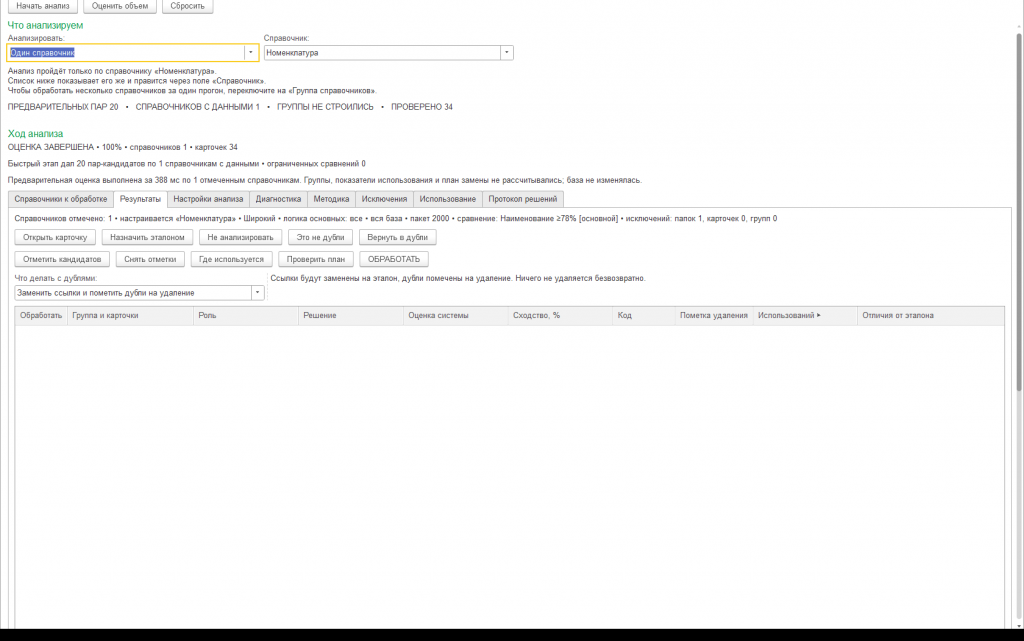Expand the Справочник Номенклатура dropdown
The height and width of the screenshot is (641, 1024).
click(x=507, y=53)
